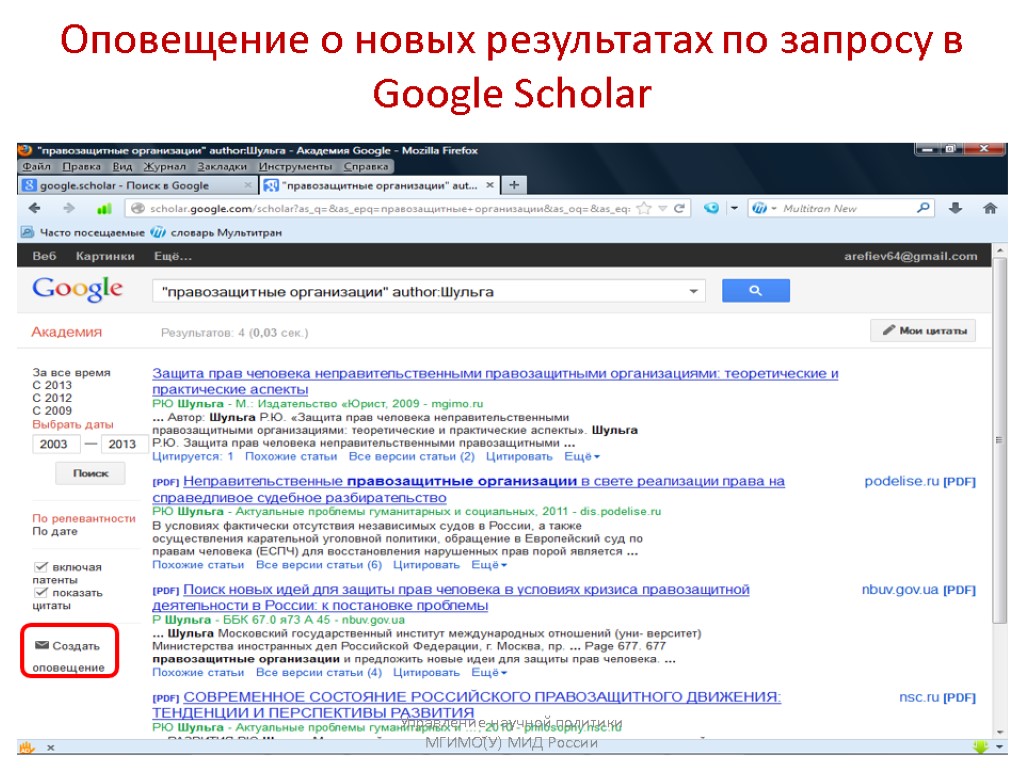Click Ещё… in Google top bar

172,256
